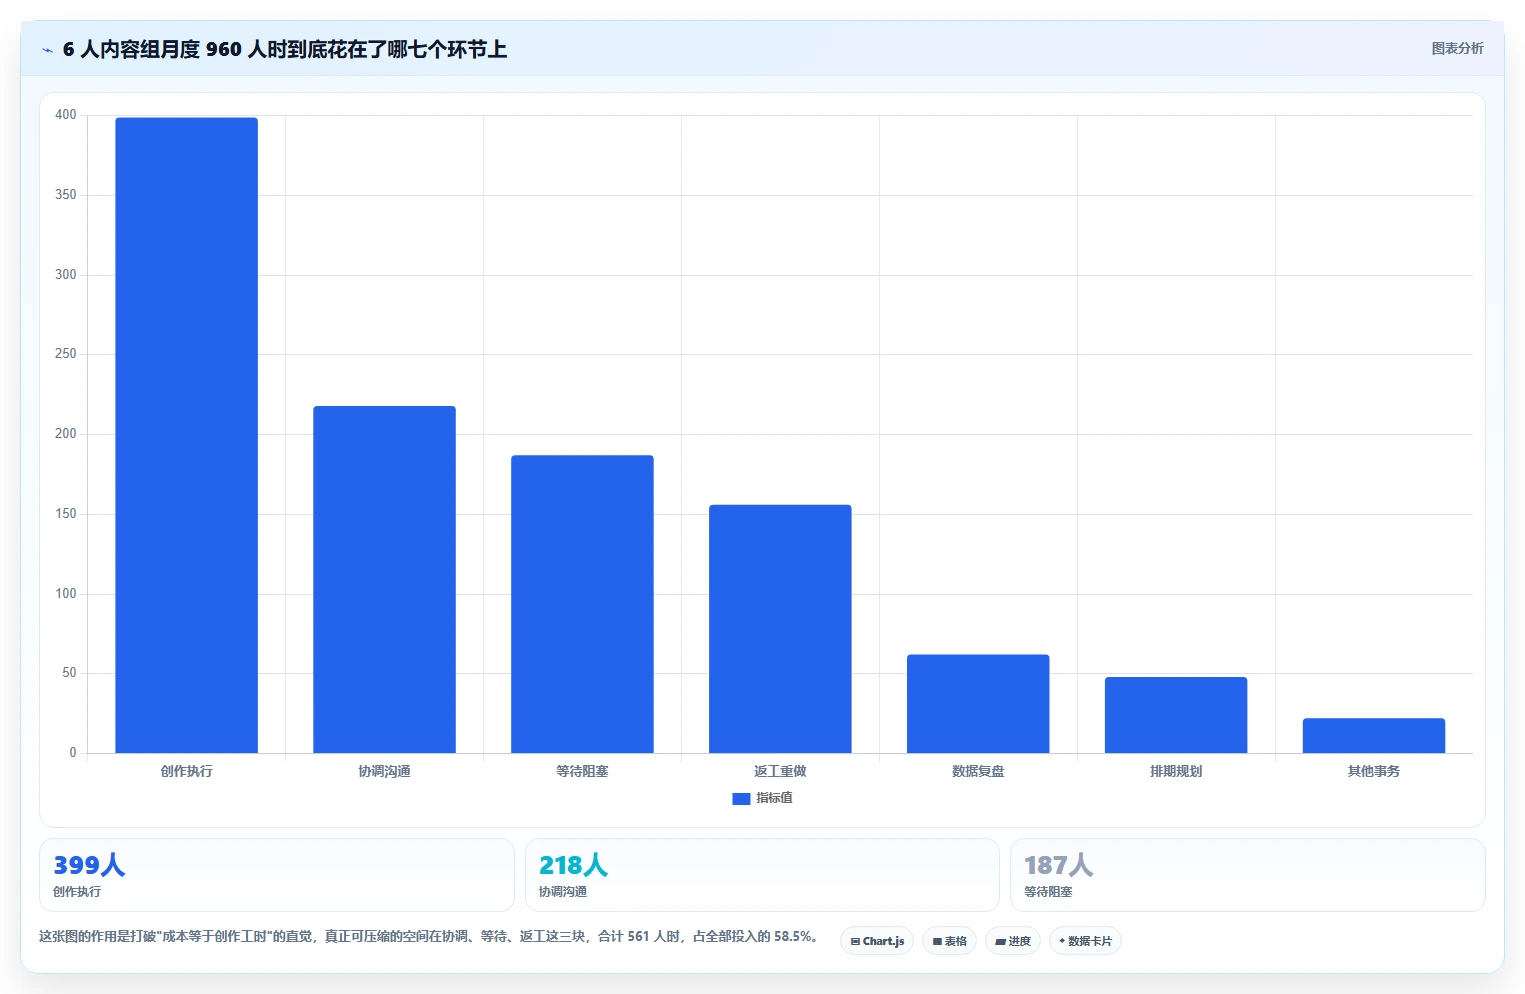1525x994 pixels.
Task: Toggle the 指标值 legend color box
Action: [x=741, y=799]
